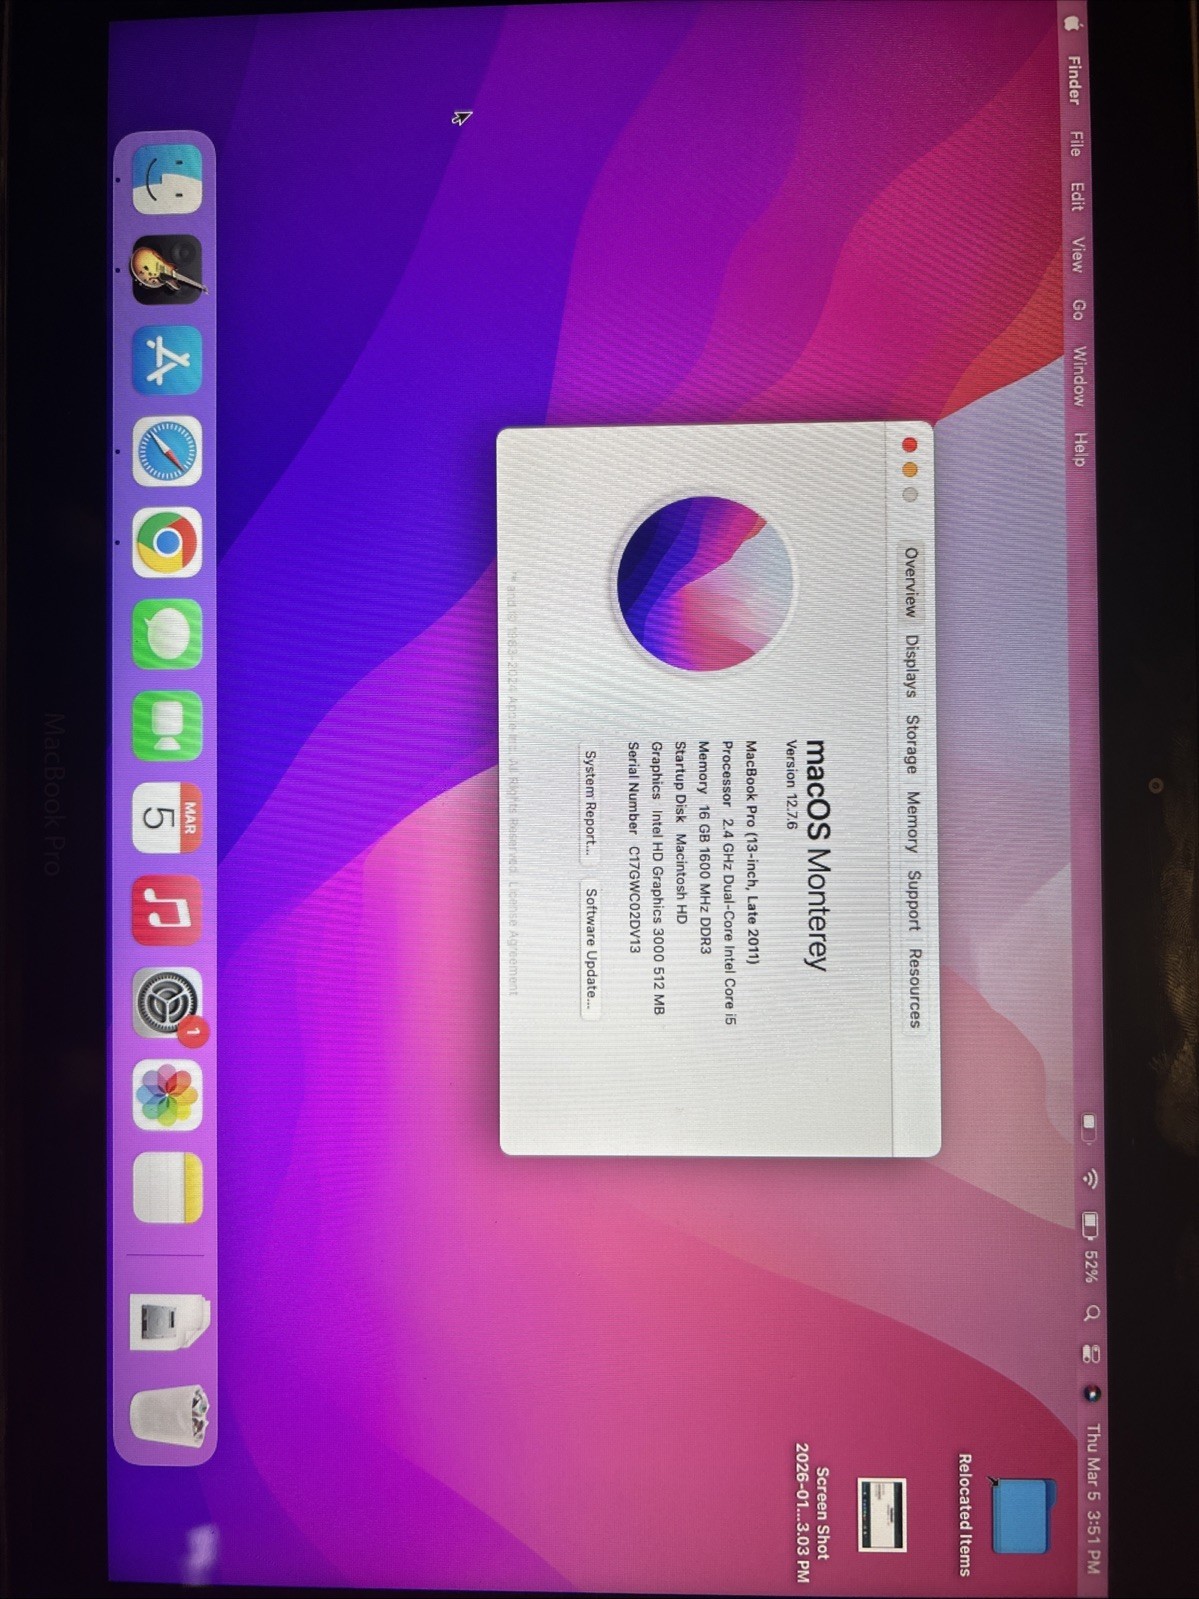Image resolution: width=1199 pixels, height=1599 pixels.
Task: Click the Software Update... button
Action: click(x=591, y=949)
